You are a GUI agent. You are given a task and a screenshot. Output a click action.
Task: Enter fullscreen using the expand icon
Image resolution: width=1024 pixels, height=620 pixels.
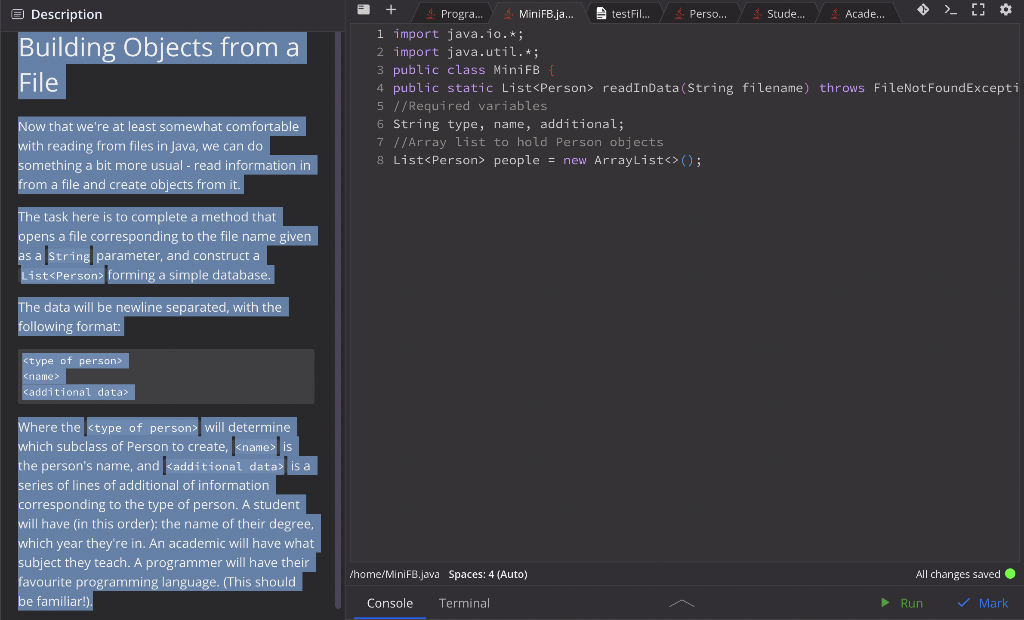[976, 10]
